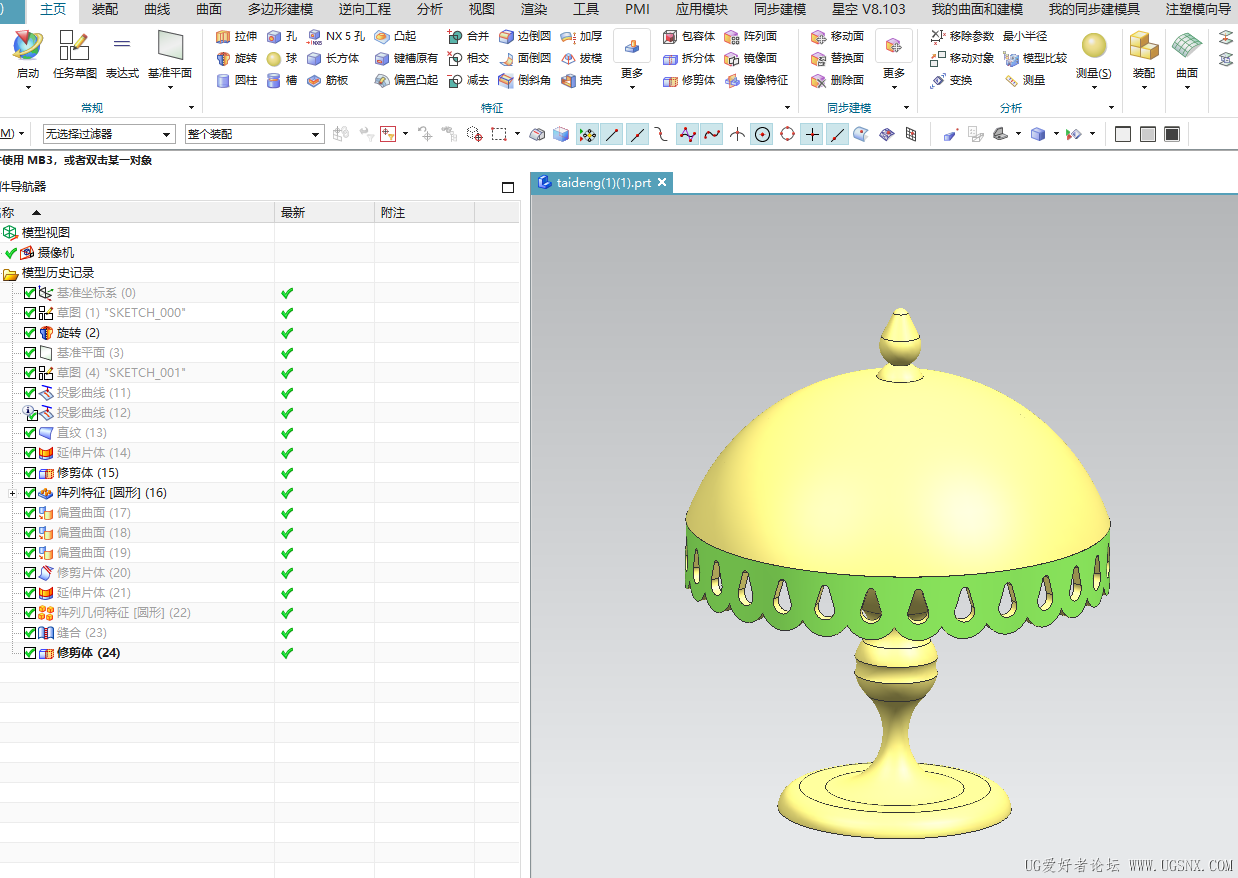Image resolution: width=1238 pixels, height=878 pixels.
Task: Select the 草图 (4) "SKETCH_001" tree item
Action: click(x=120, y=373)
